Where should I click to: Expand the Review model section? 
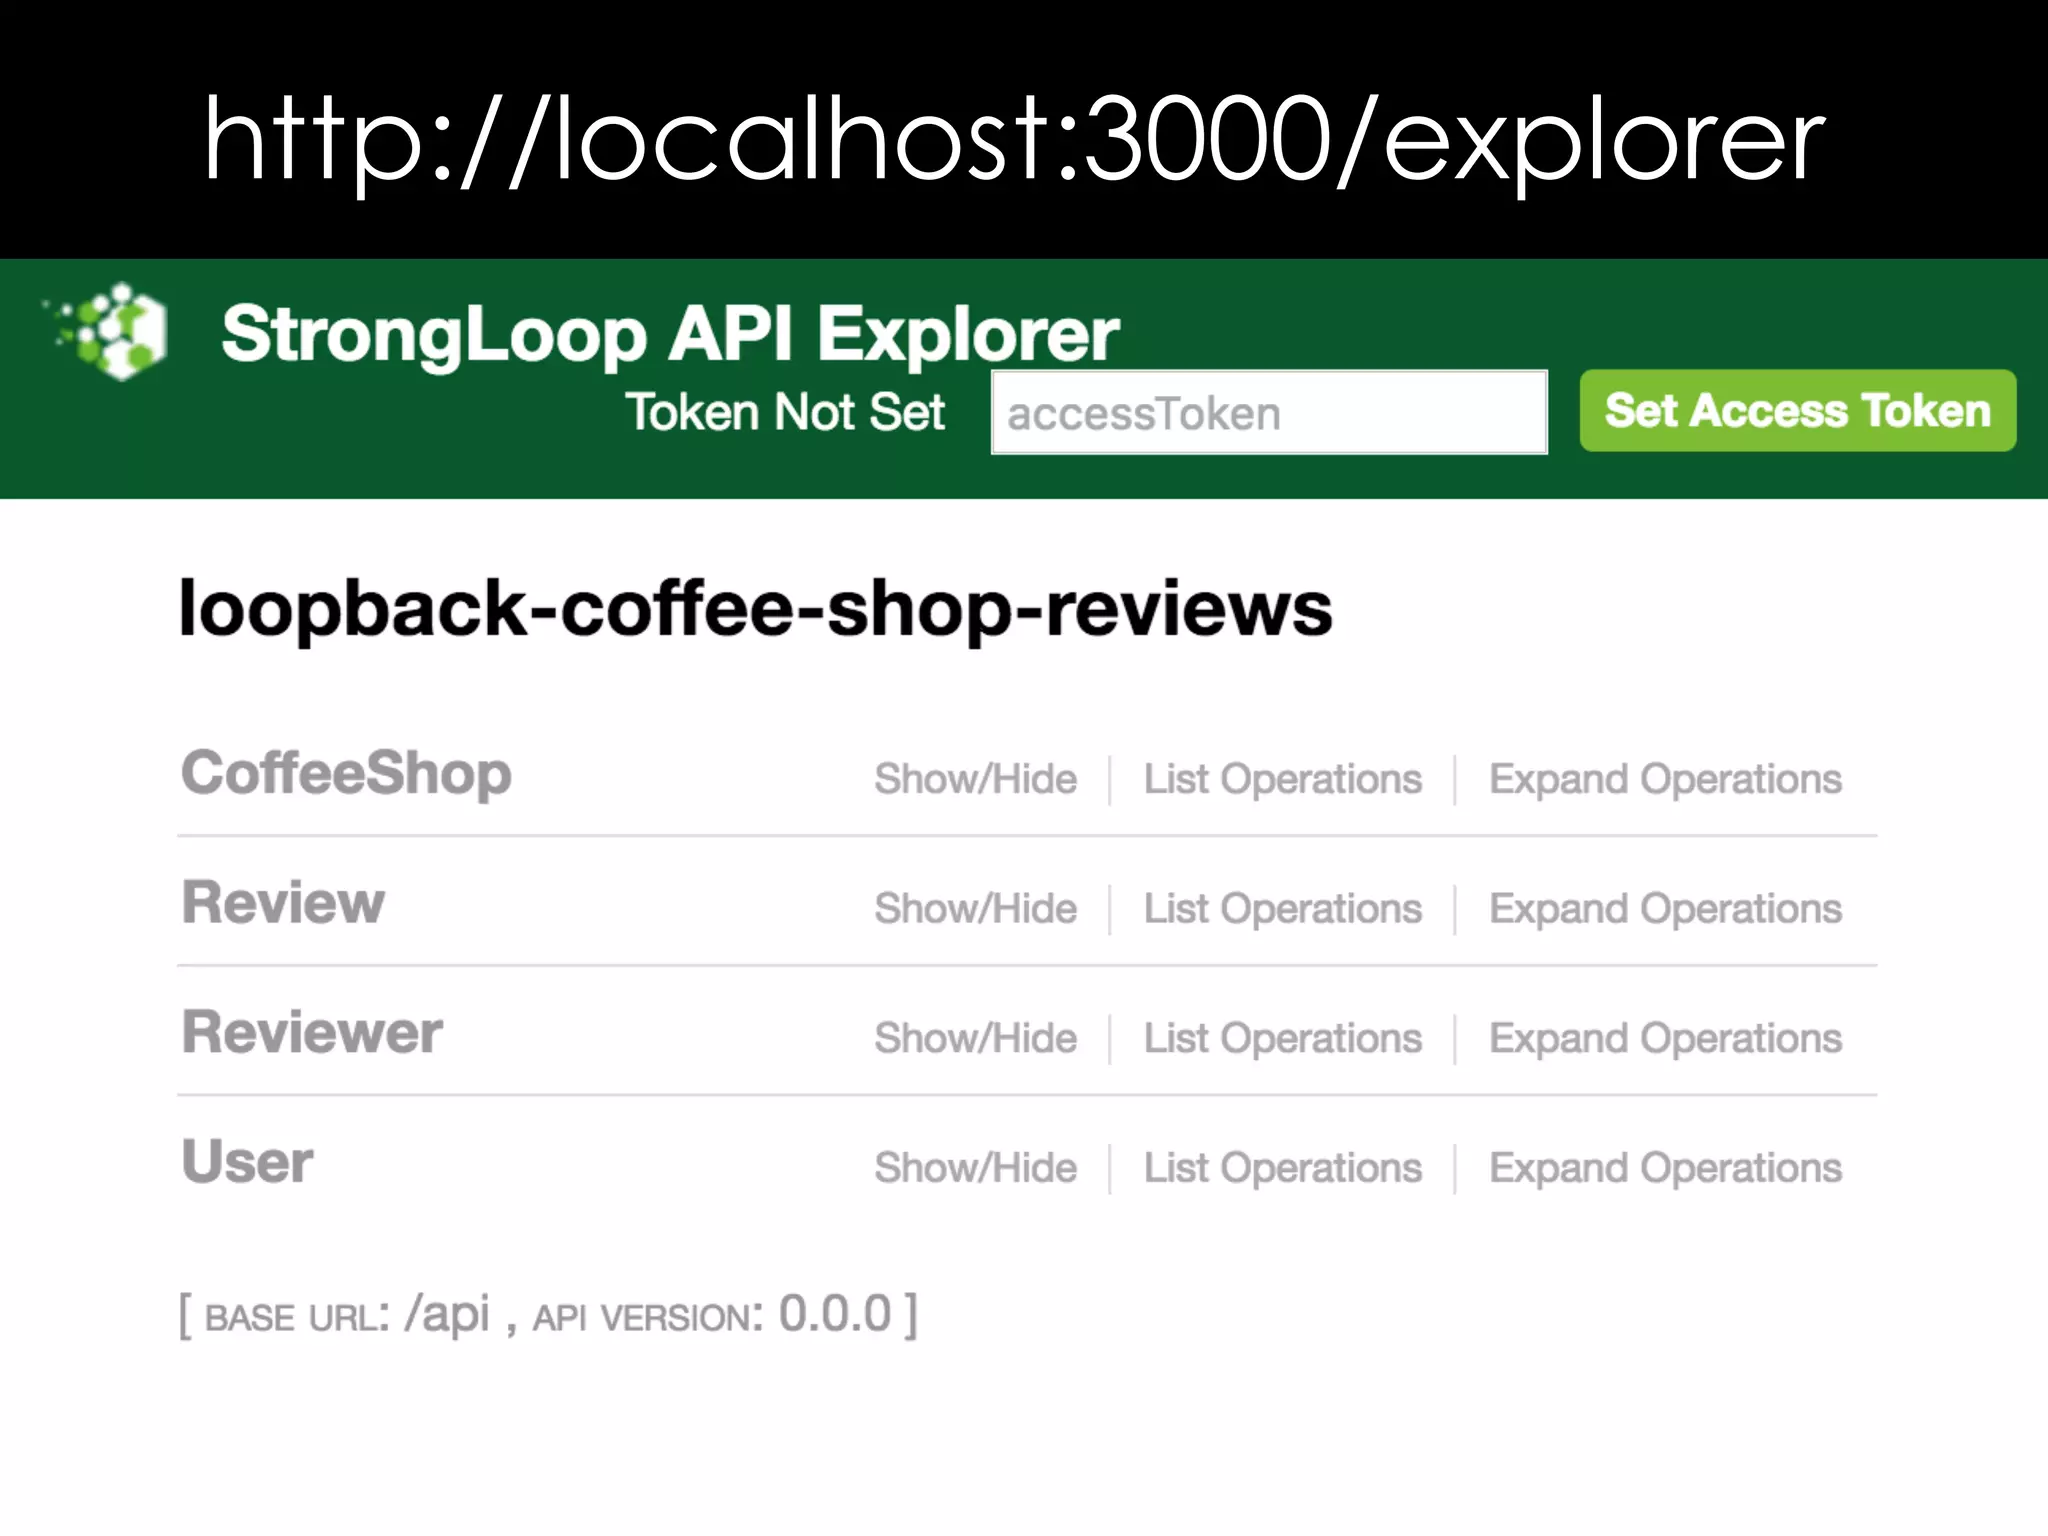[x=283, y=902]
